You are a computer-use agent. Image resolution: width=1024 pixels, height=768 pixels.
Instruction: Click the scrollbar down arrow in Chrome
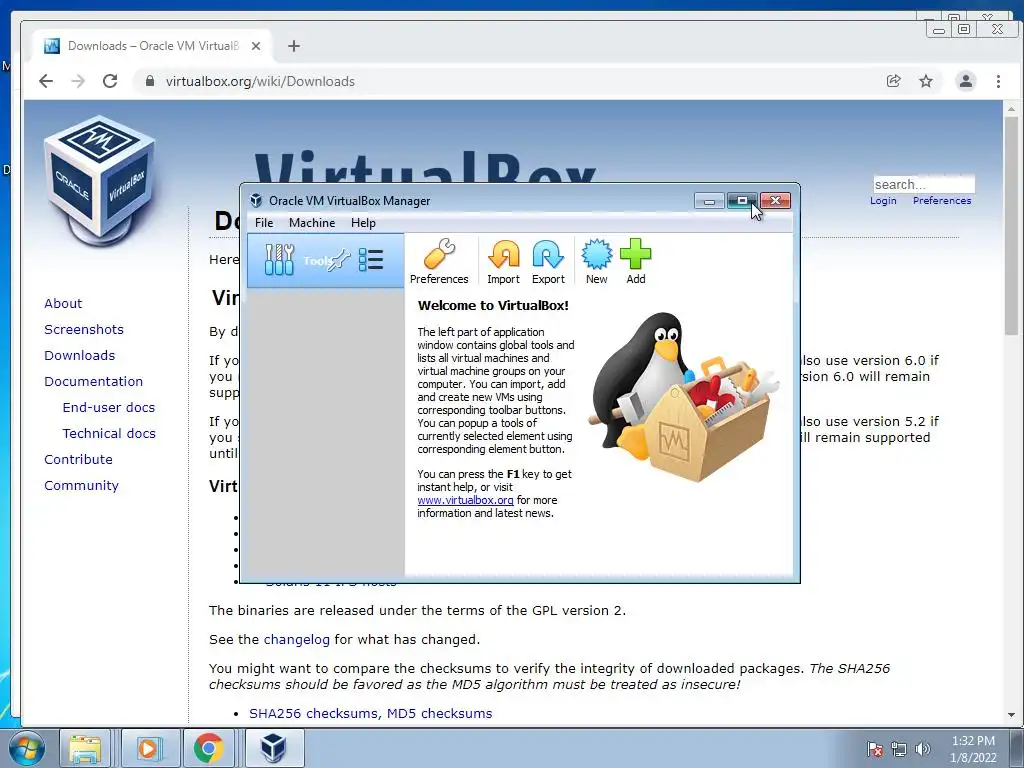[x=1011, y=716]
